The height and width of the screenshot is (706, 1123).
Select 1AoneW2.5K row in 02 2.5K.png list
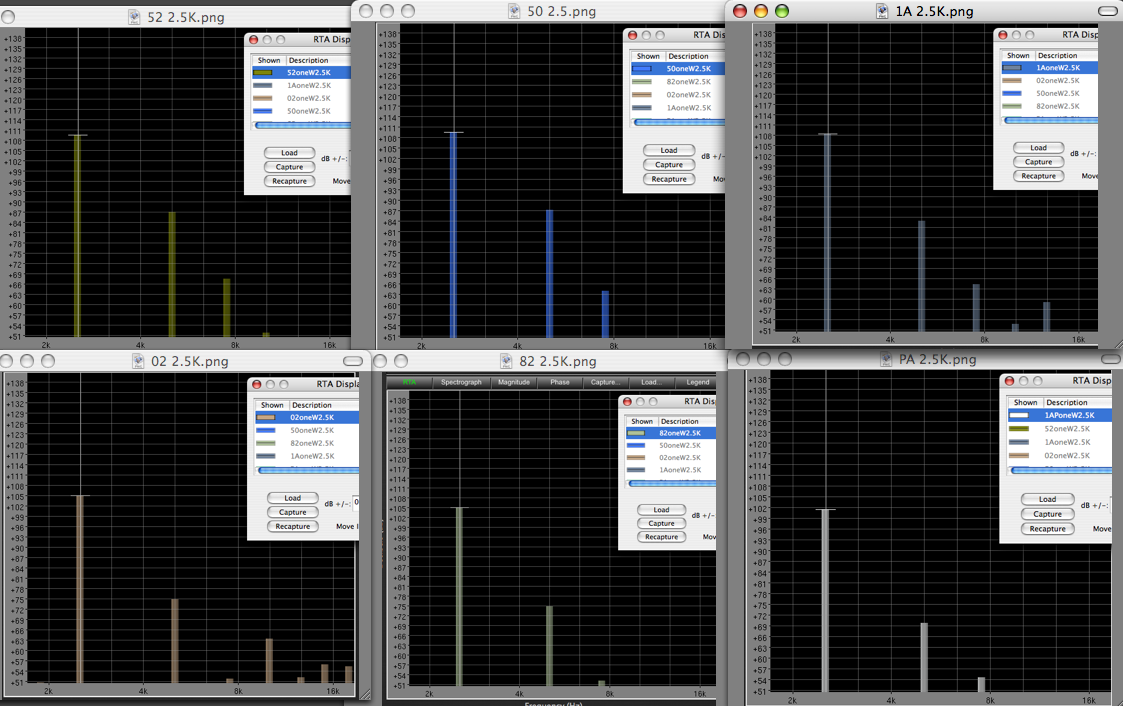click(x=307, y=456)
